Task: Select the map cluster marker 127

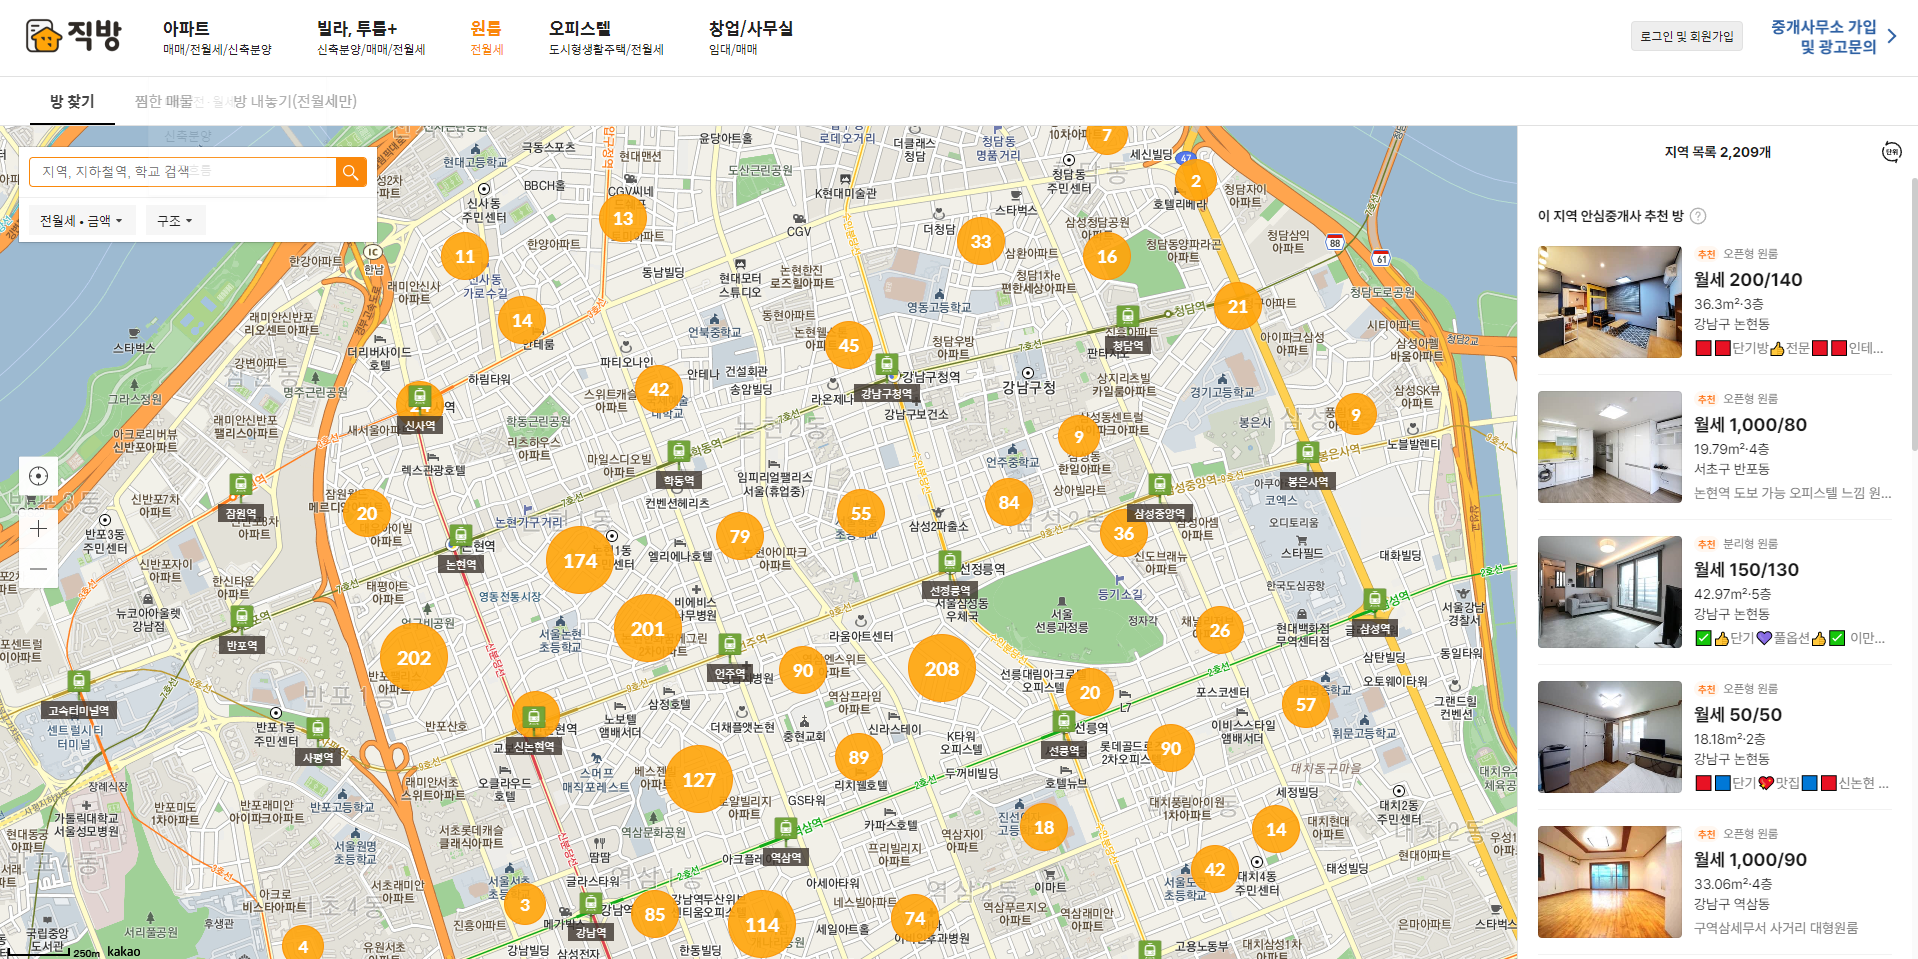Action: pyautogui.click(x=699, y=779)
